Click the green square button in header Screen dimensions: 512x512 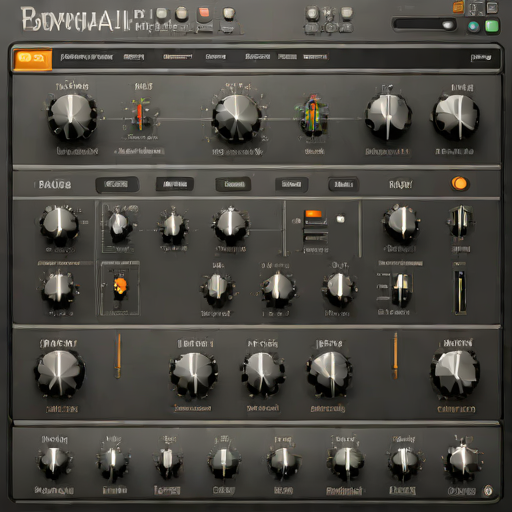point(492,26)
